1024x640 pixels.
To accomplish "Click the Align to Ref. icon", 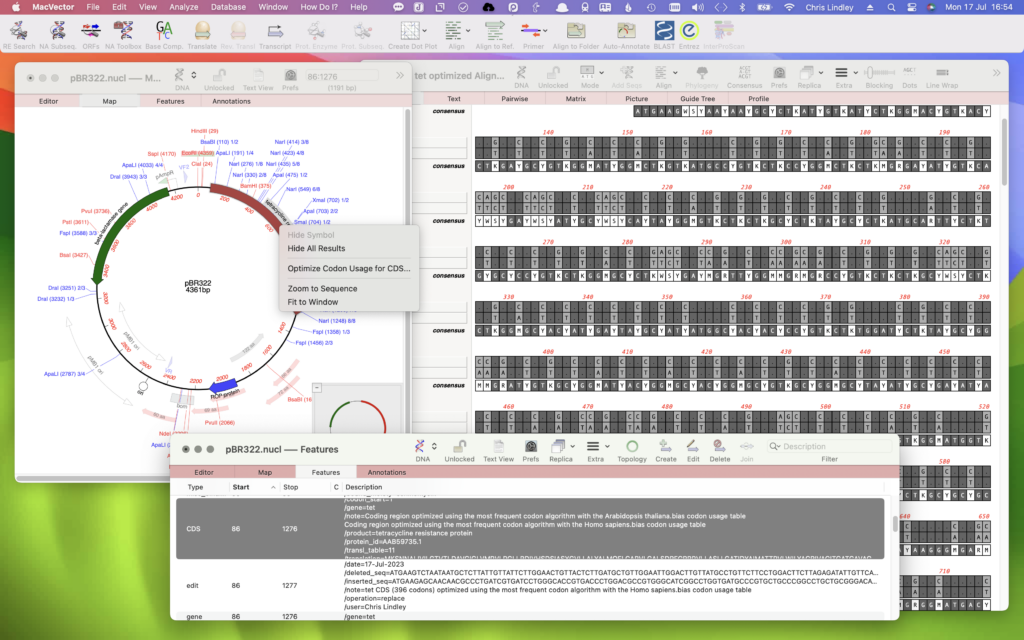I will pyautogui.click(x=494, y=35).
